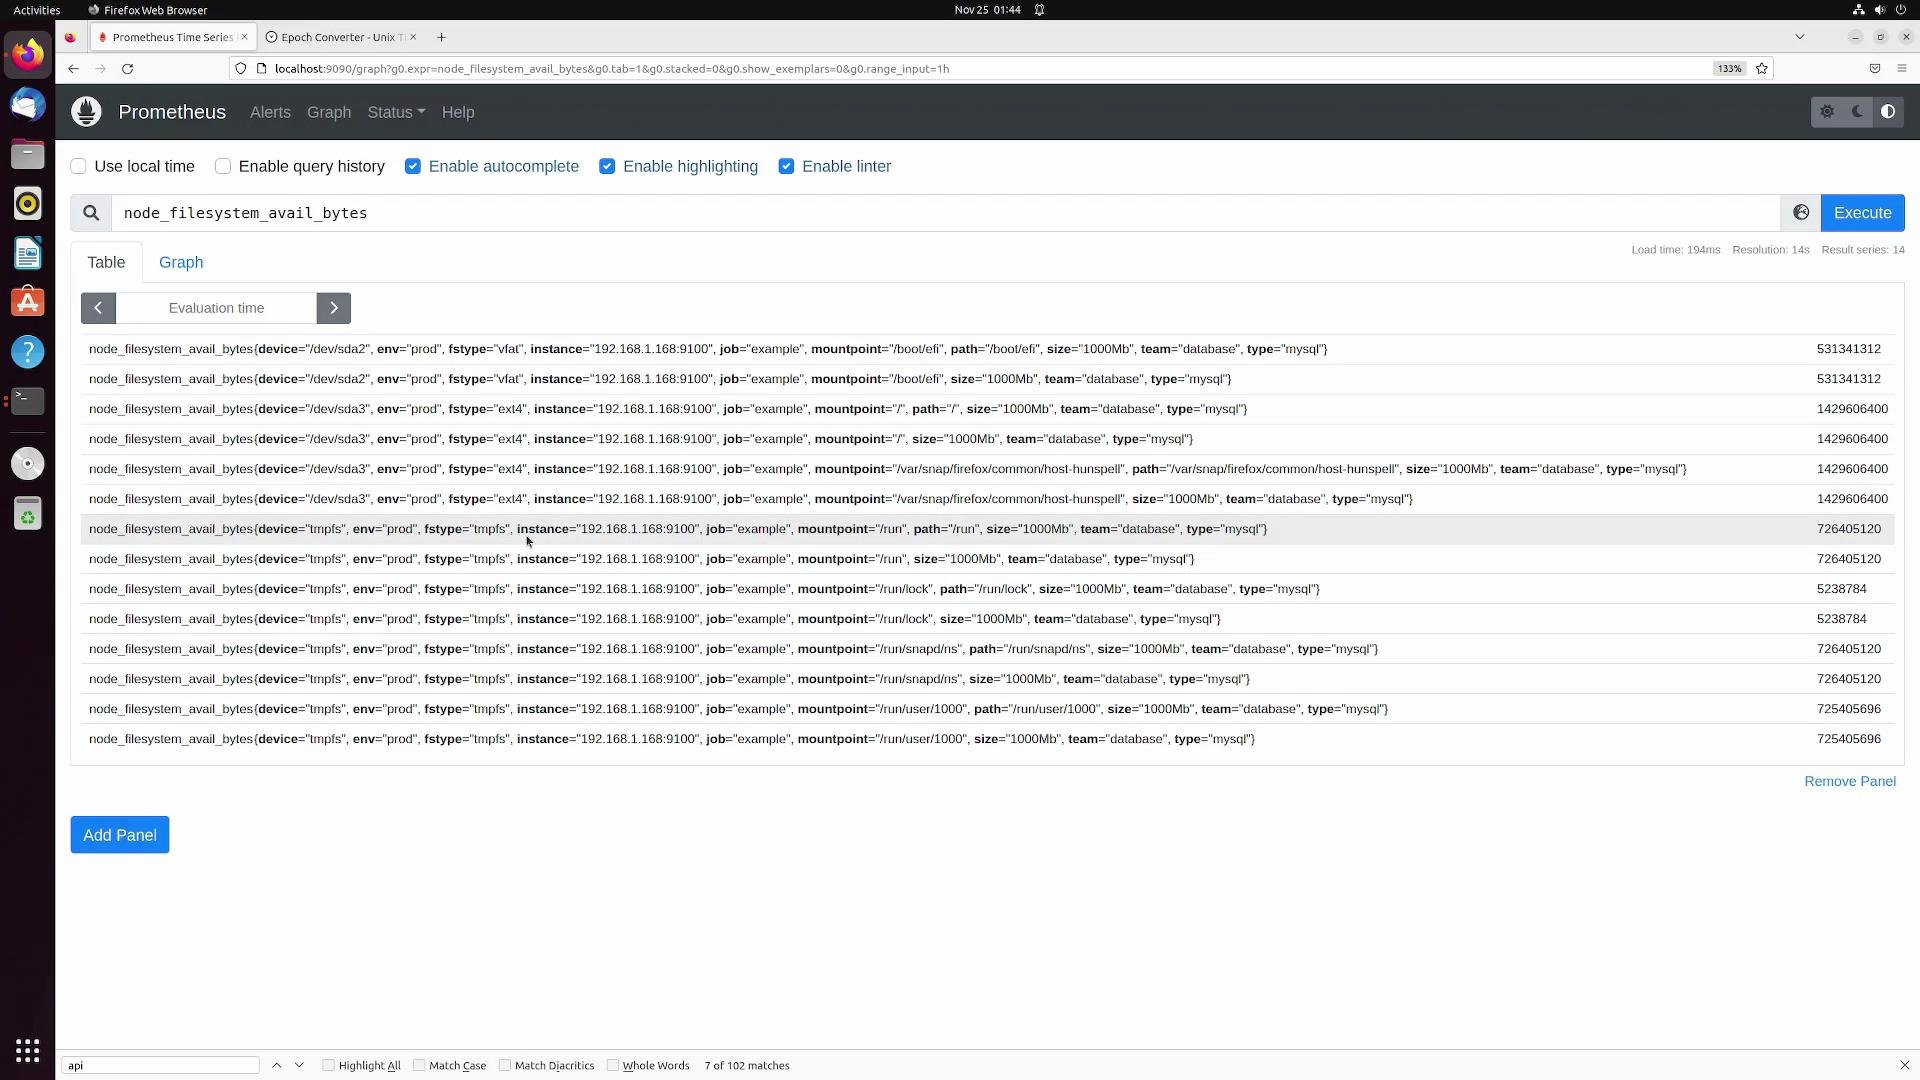Click the find bar search field
1920x1080 pixels.
(x=160, y=1066)
